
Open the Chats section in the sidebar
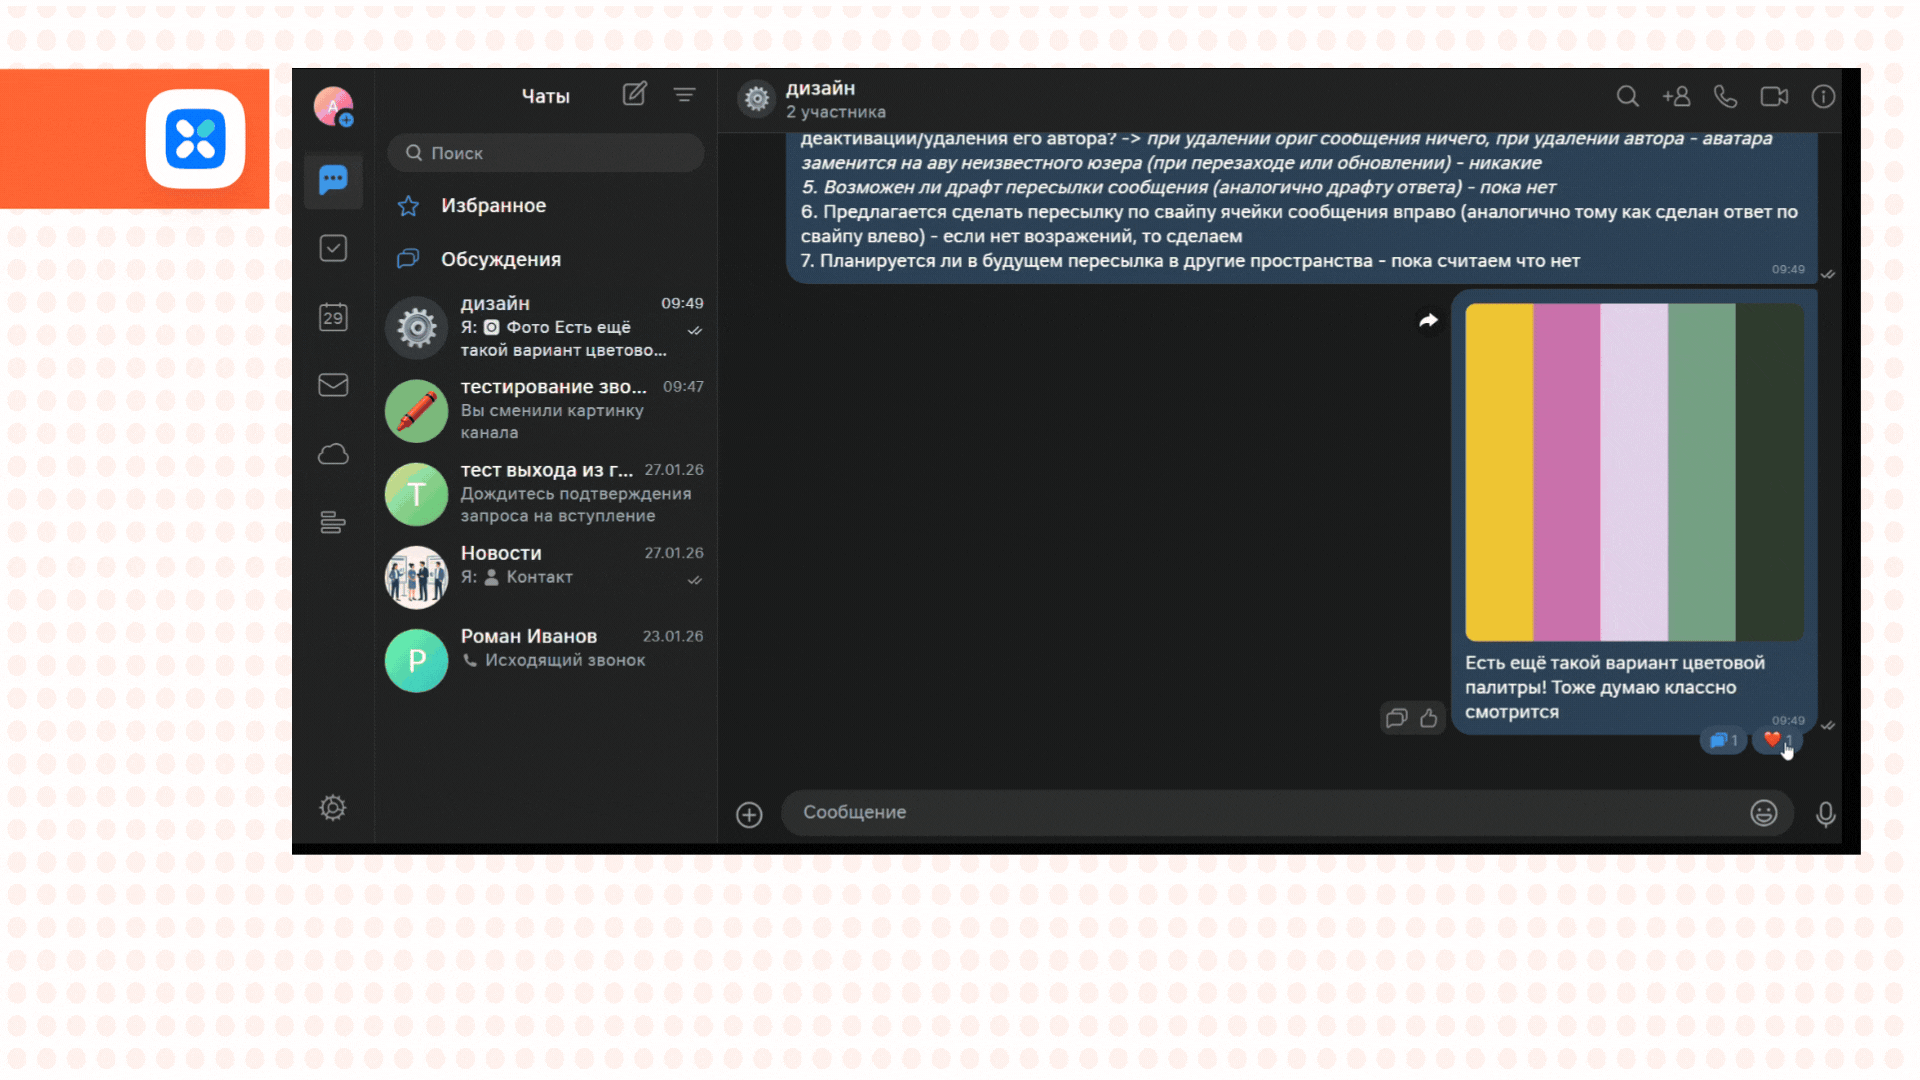(x=333, y=180)
